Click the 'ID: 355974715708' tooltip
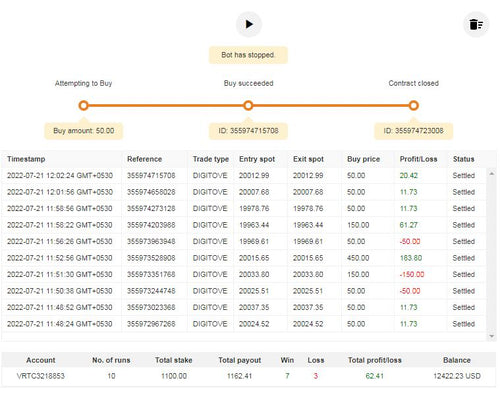The image size is (500, 393). click(248, 131)
